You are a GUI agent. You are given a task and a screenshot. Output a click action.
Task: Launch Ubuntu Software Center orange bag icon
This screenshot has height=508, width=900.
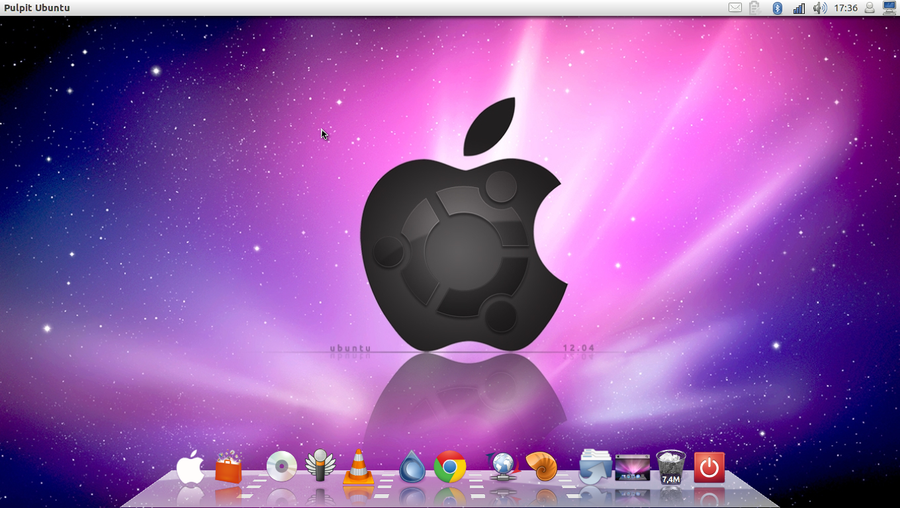[x=228, y=467]
